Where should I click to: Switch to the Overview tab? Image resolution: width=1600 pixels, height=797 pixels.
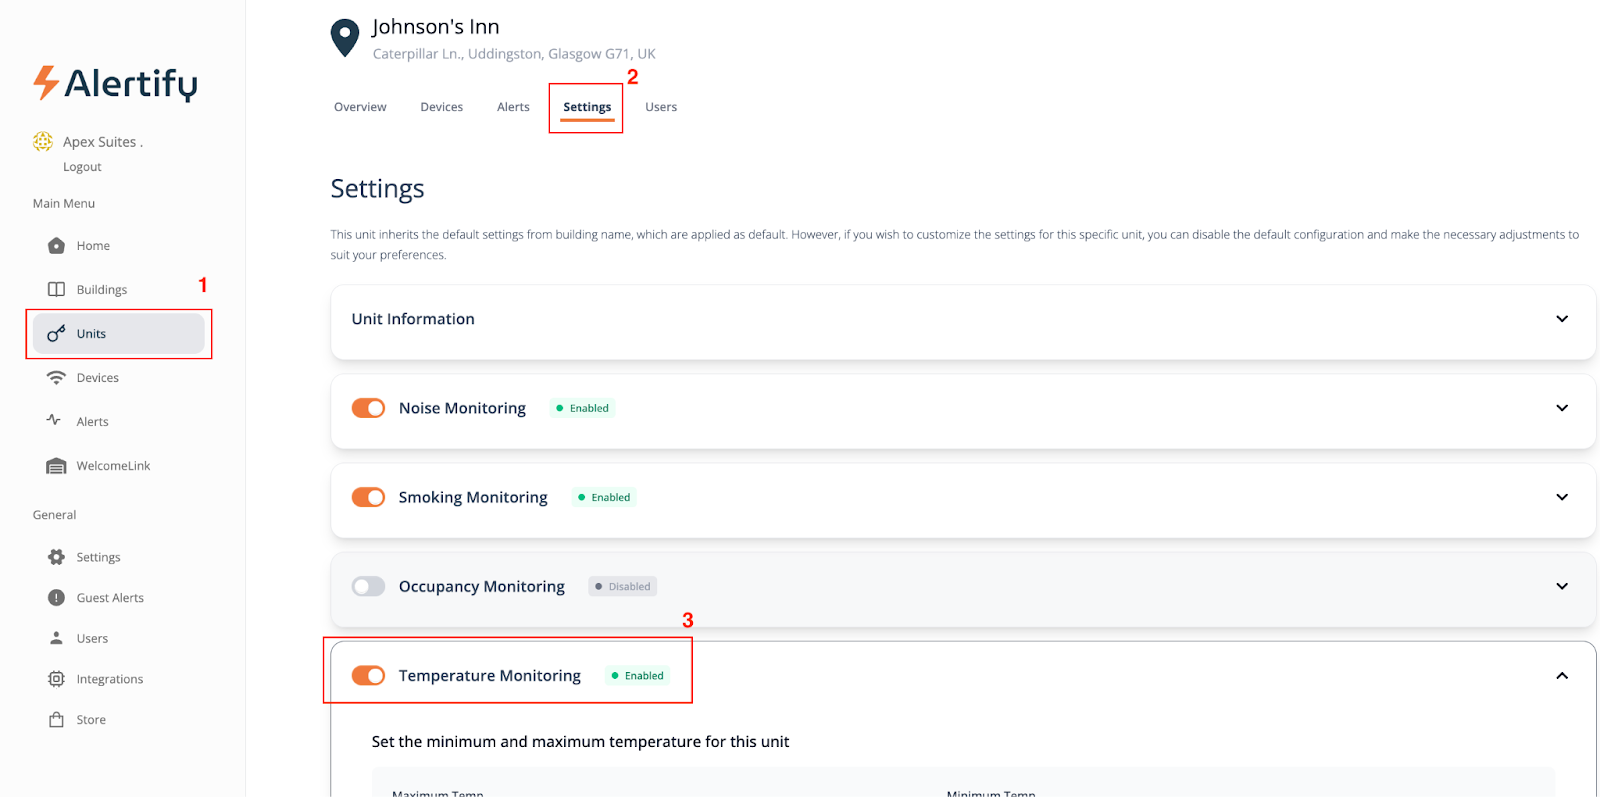360,107
